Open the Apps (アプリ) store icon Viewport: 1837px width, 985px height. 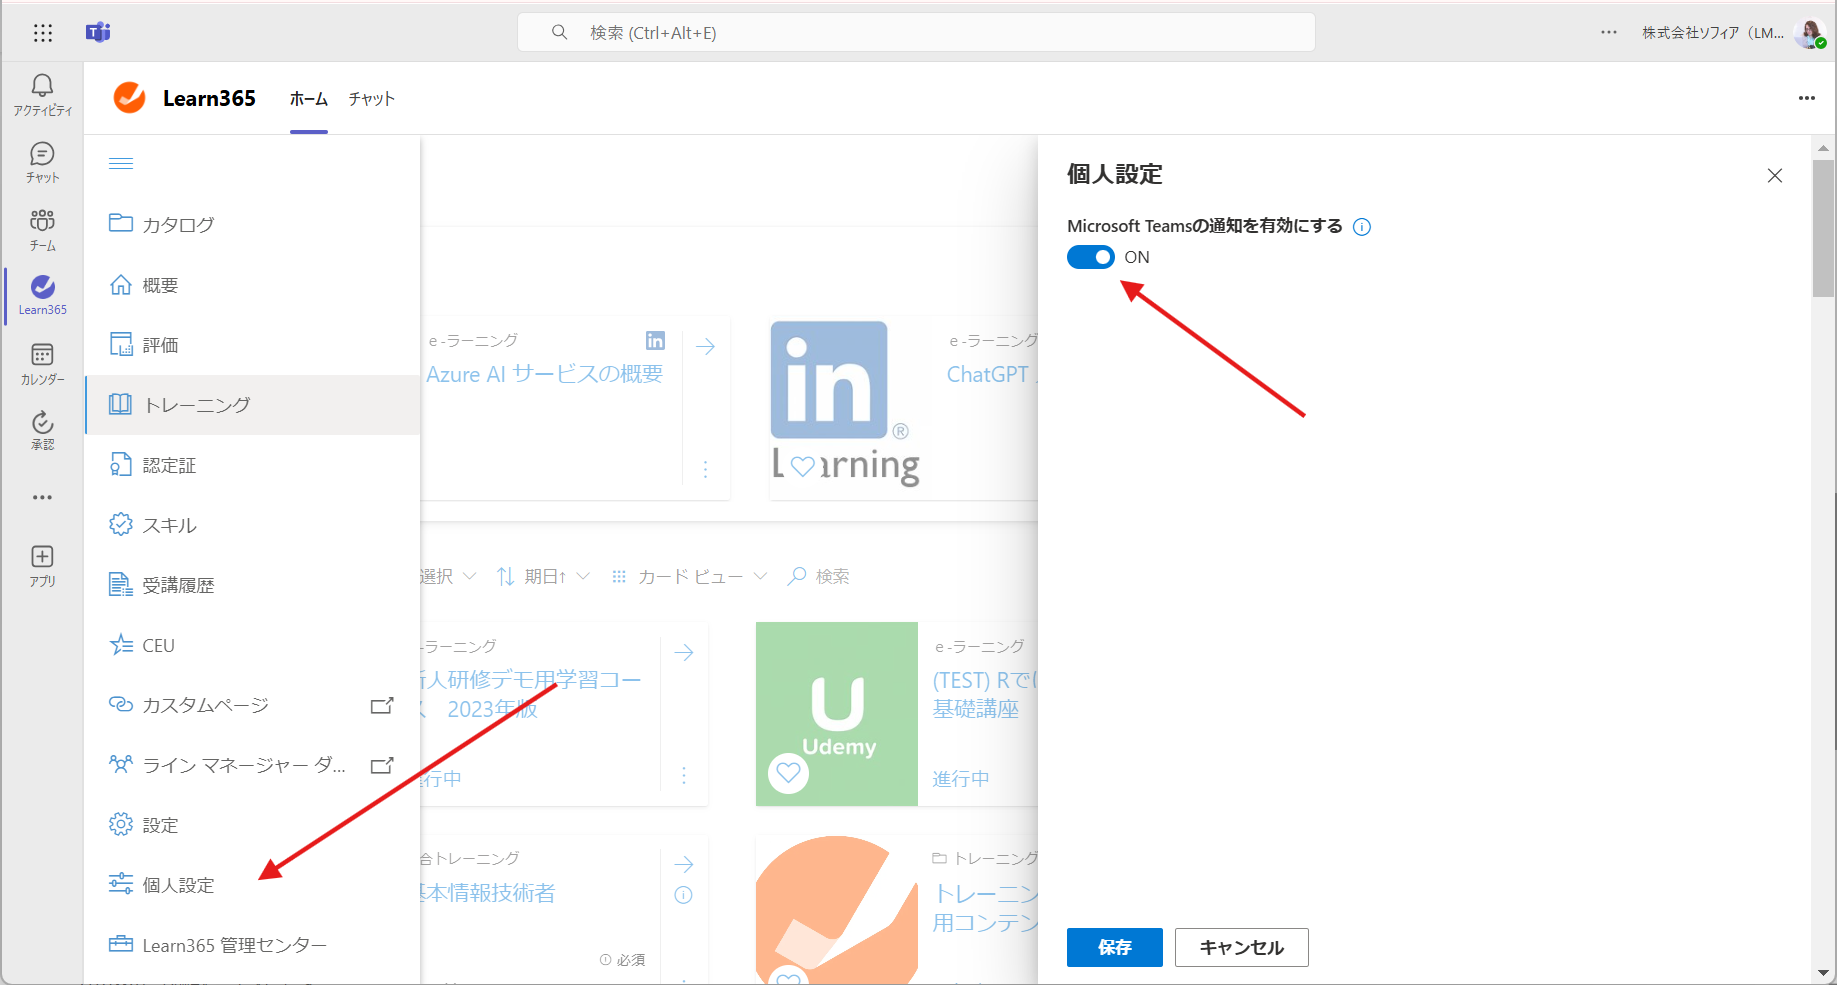pos(42,566)
